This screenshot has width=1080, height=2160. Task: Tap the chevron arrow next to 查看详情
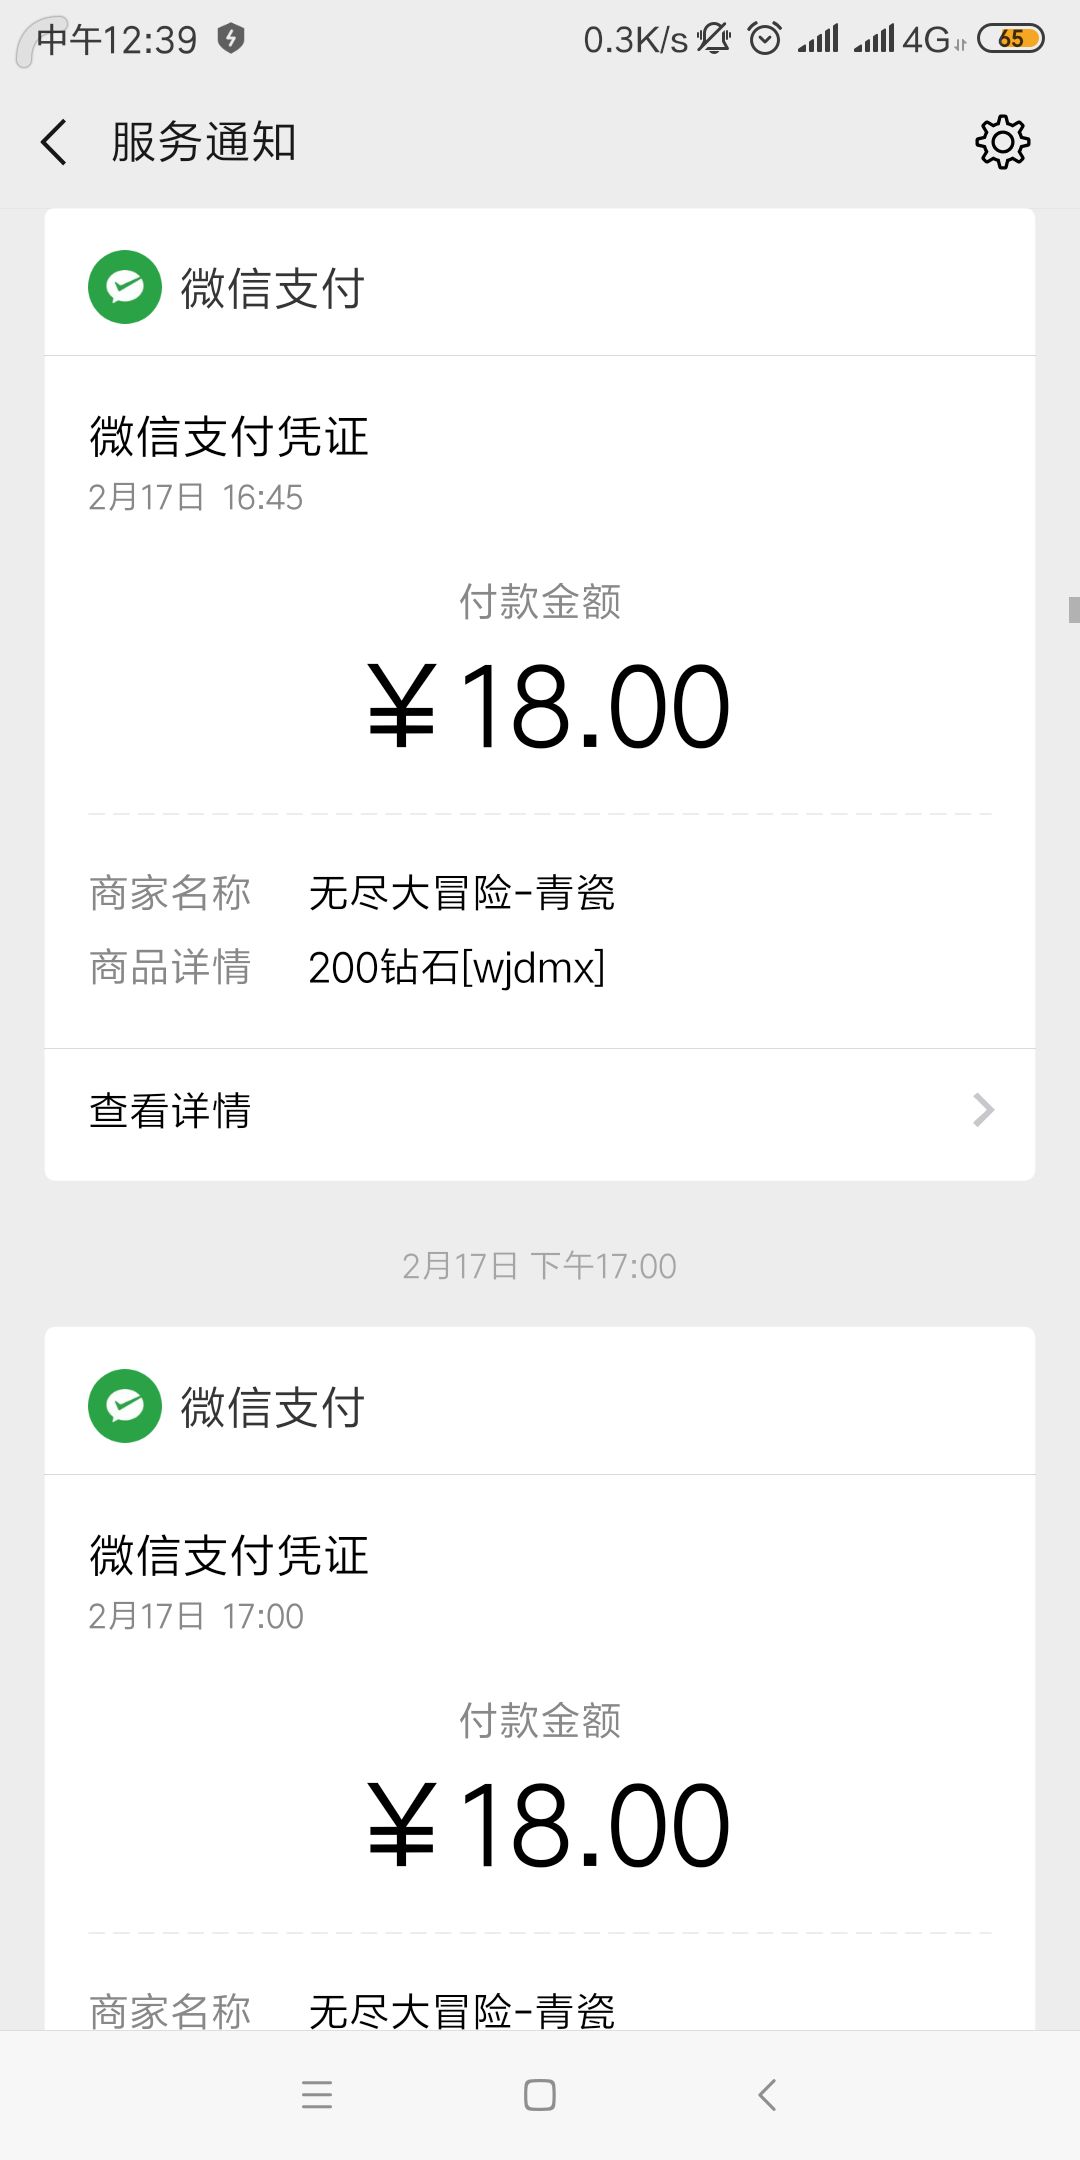[x=984, y=1110]
